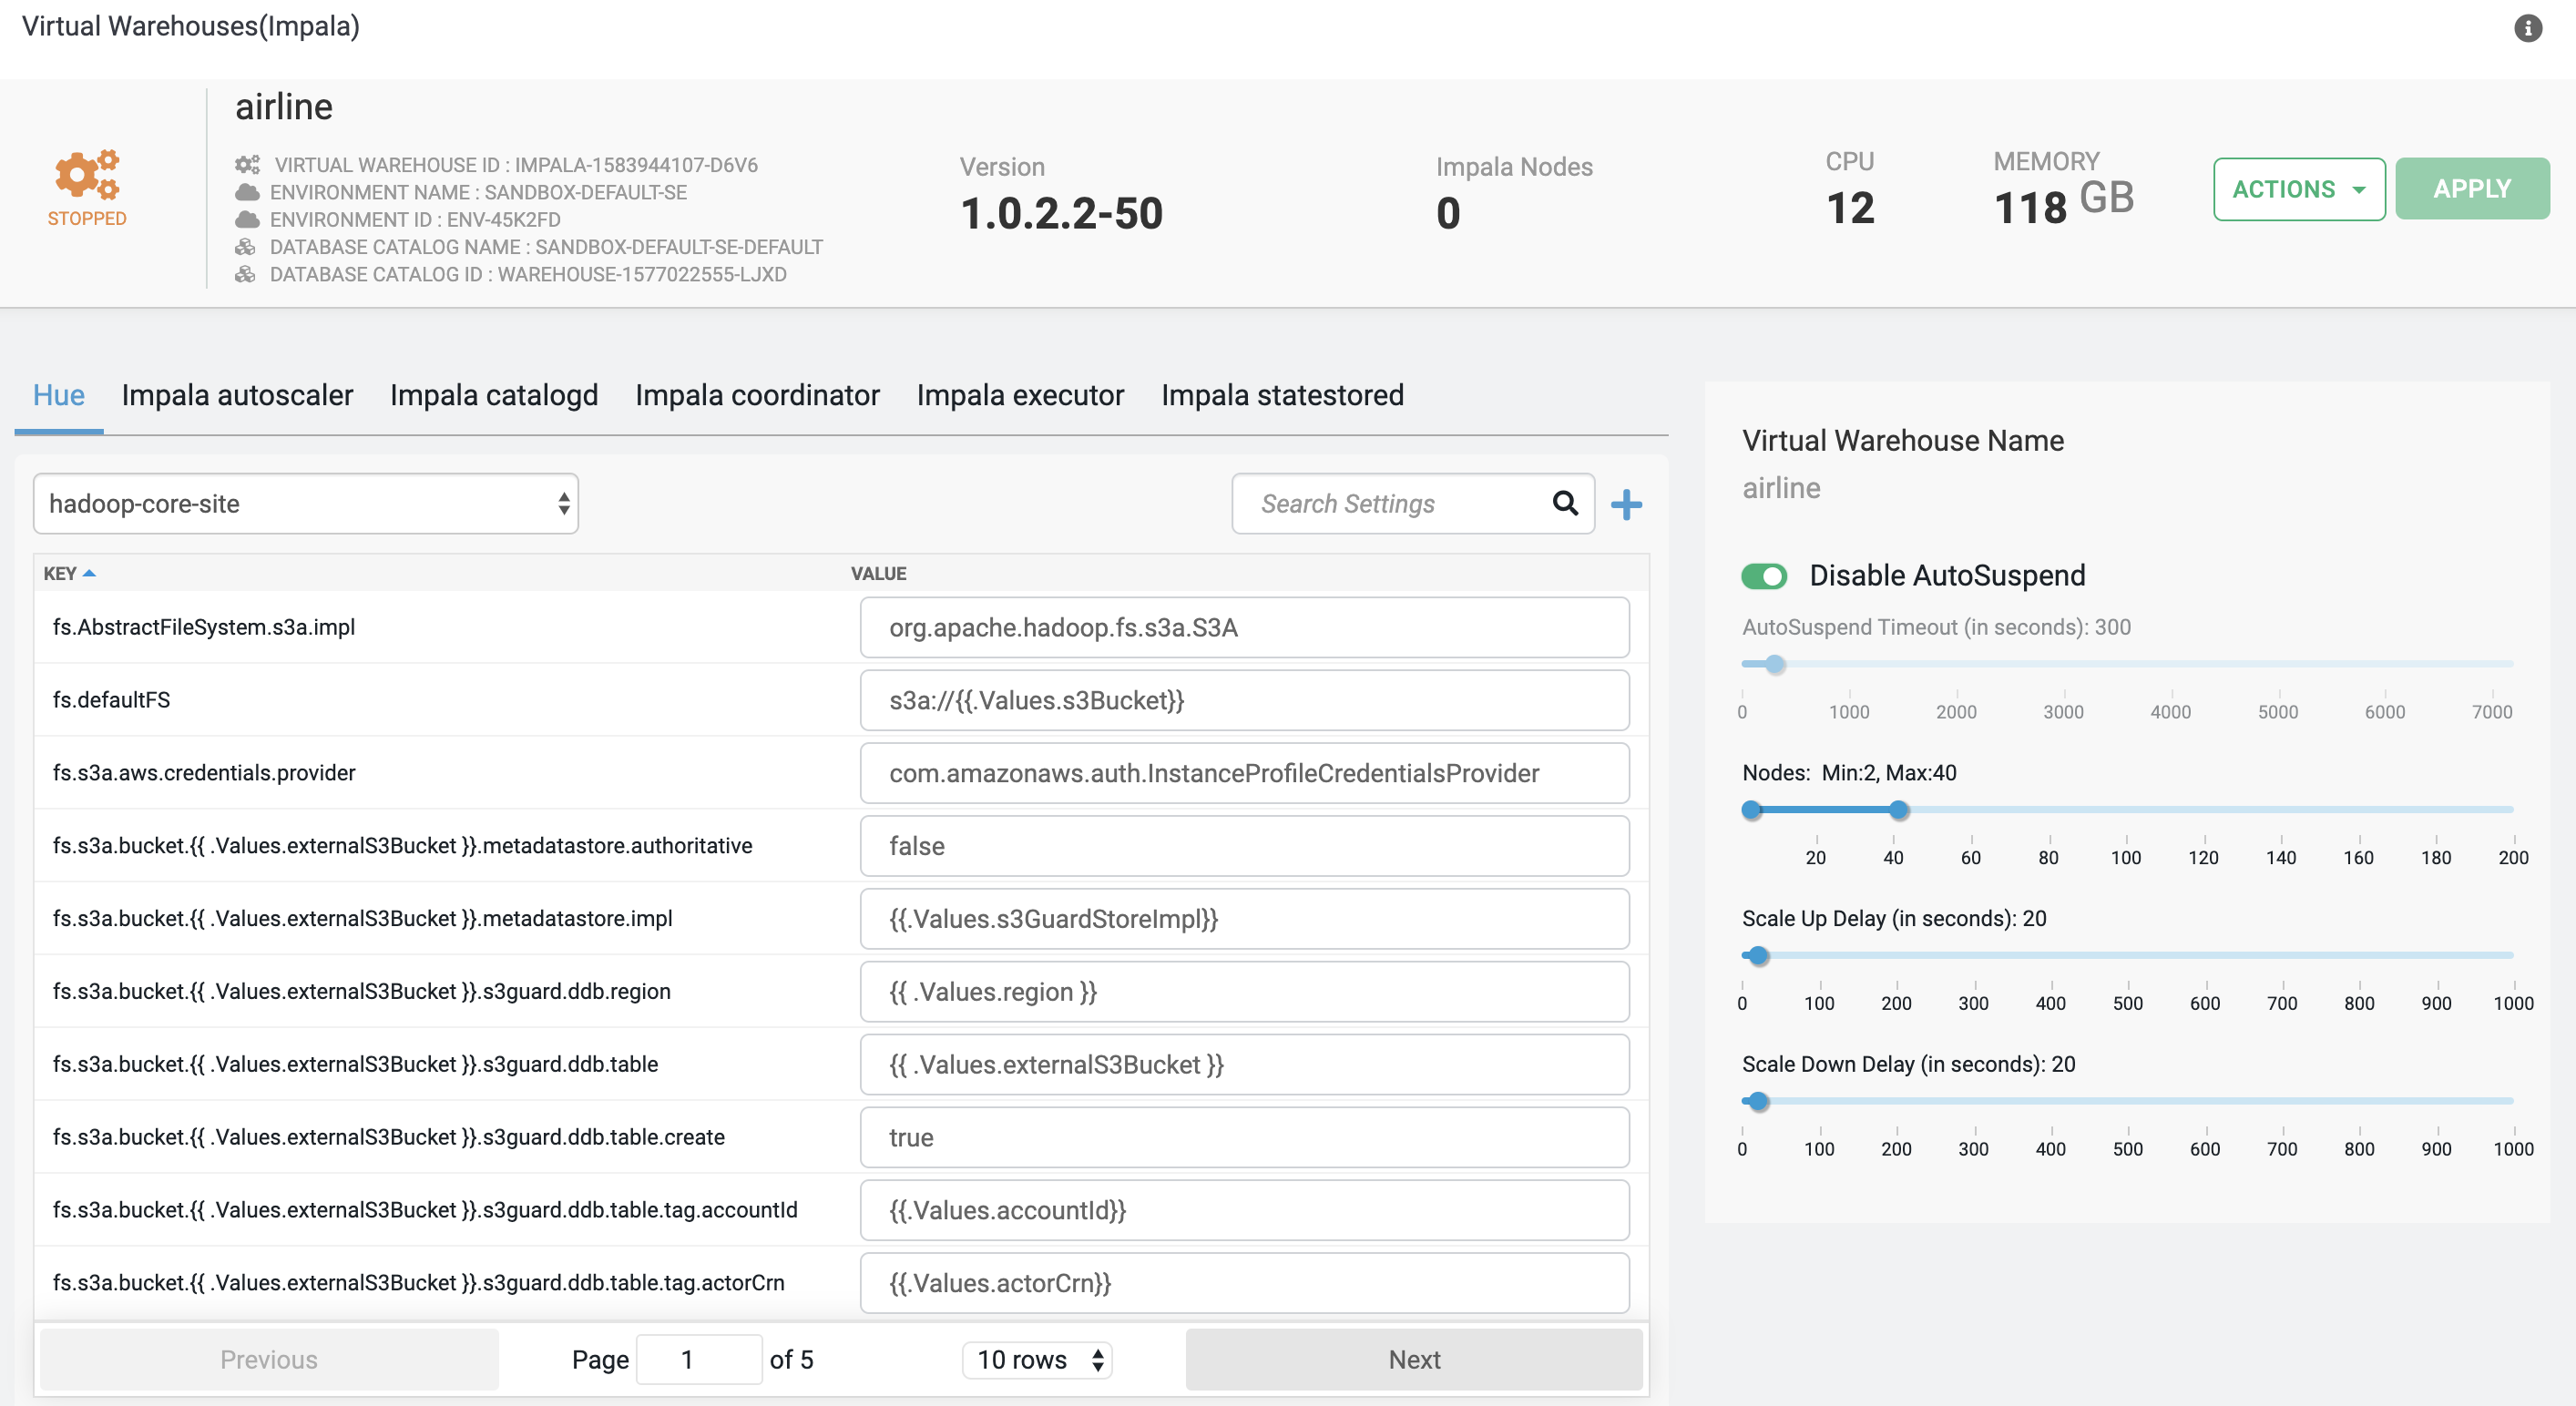
Task: Click the APPLY button
Action: pyautogui.click(x=2471, y=188)
